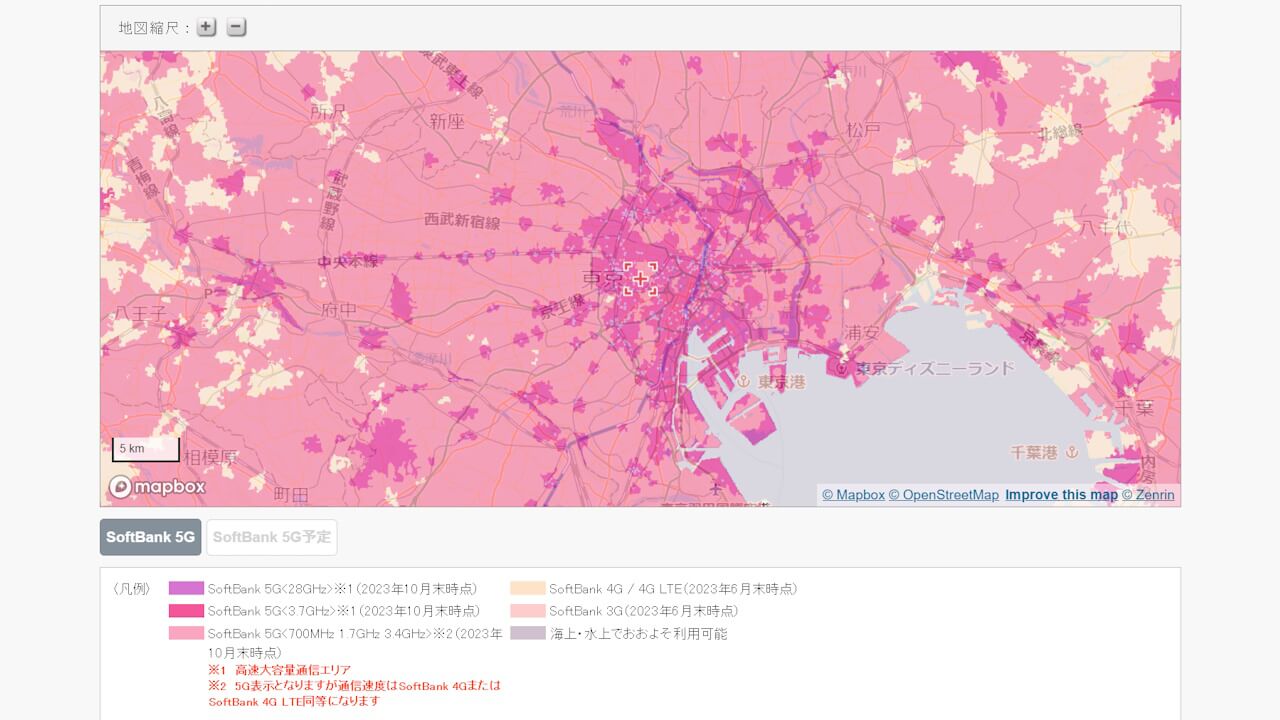Toggle display of 海上・水上 coverage legend entry

tap(526, 633)
